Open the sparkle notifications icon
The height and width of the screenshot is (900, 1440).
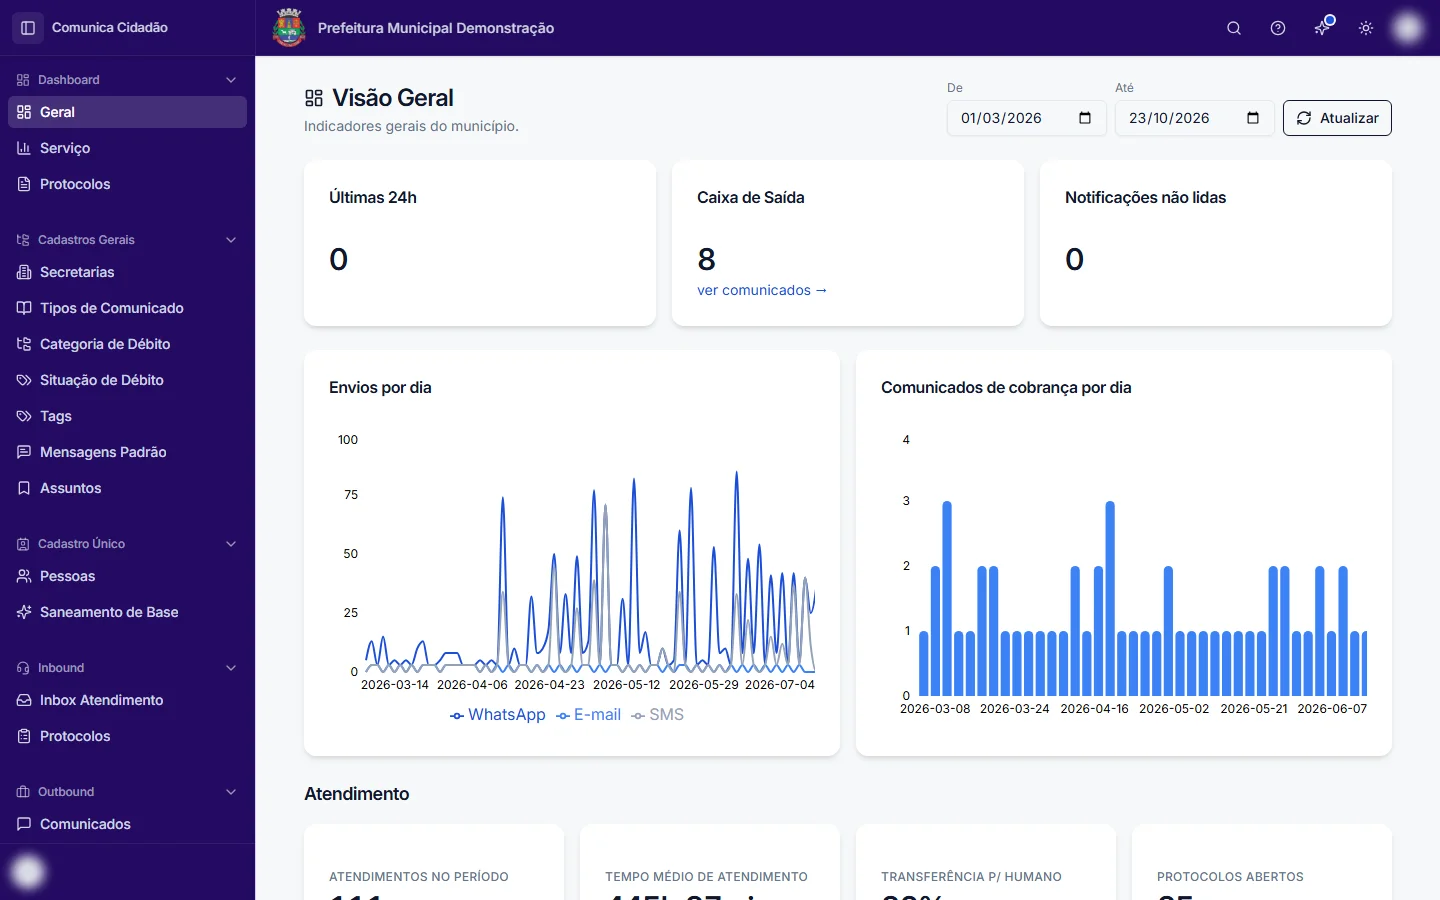tap(1322, 28)
